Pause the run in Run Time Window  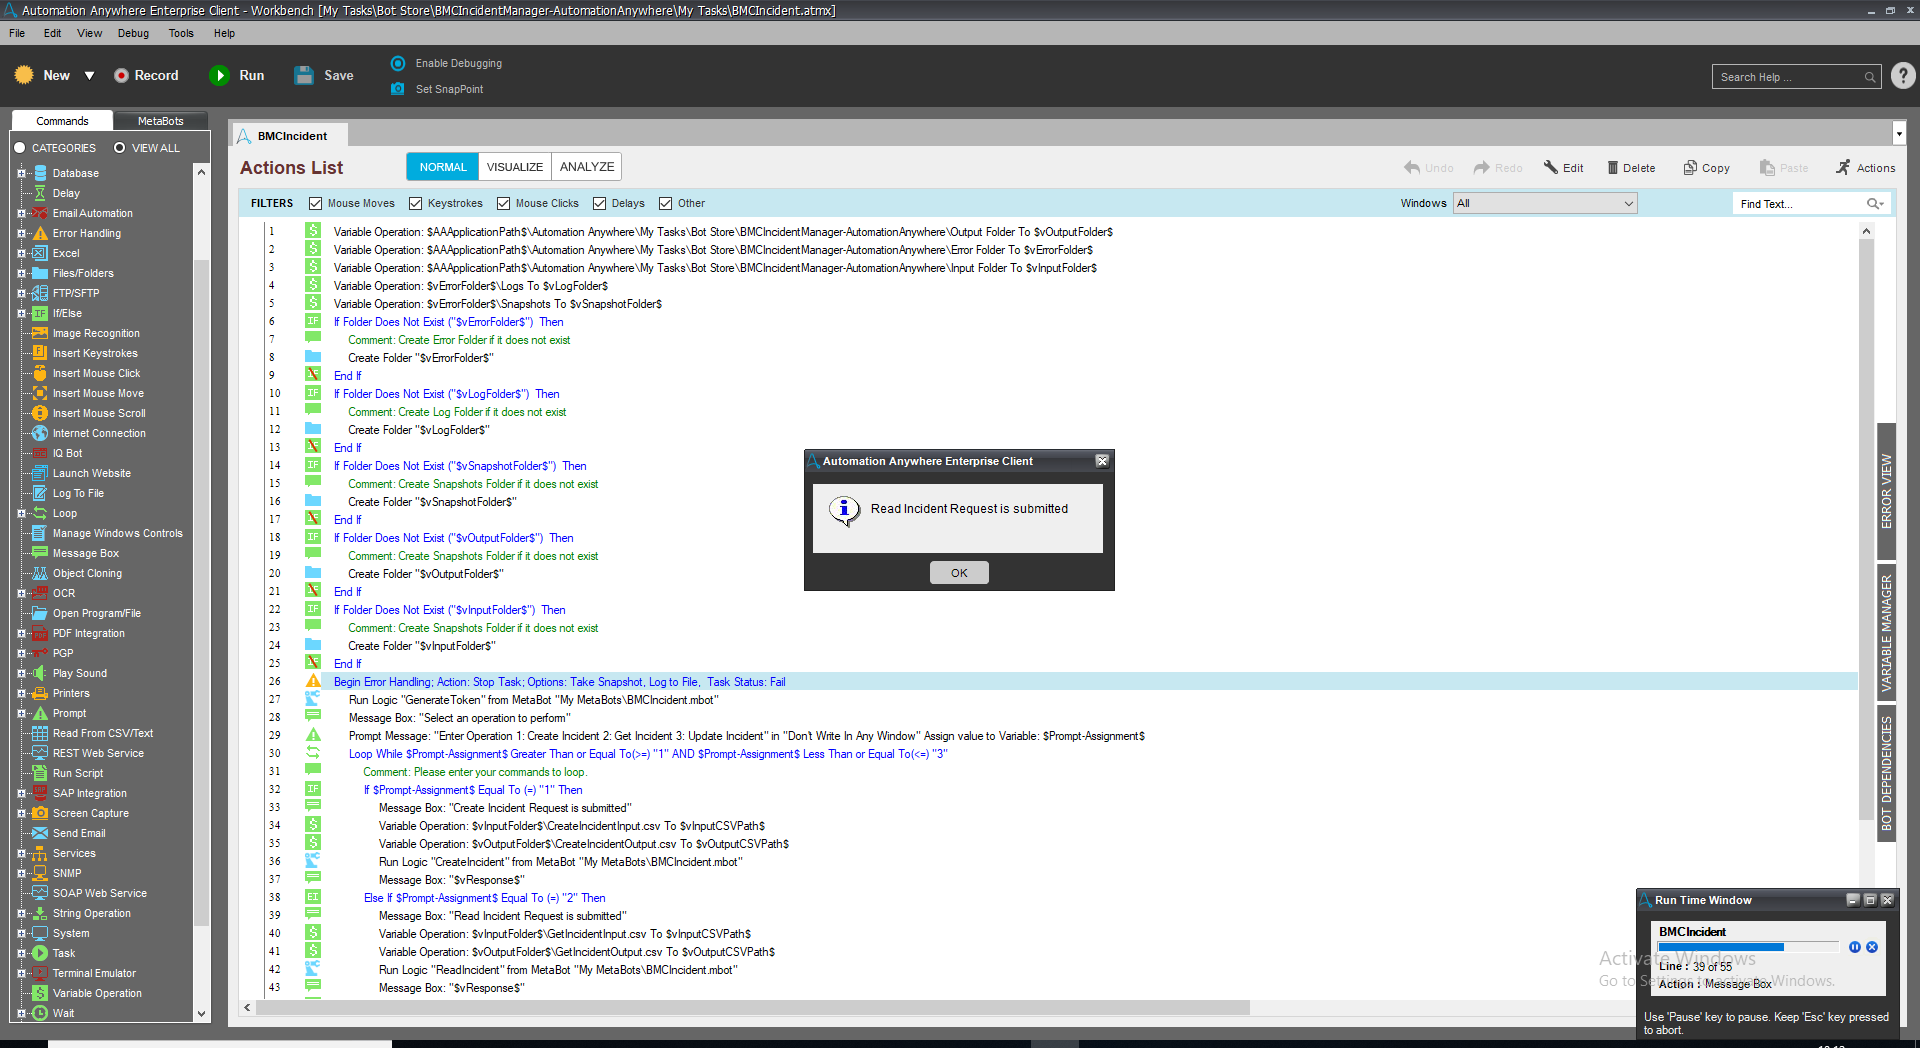[1855, 947]
